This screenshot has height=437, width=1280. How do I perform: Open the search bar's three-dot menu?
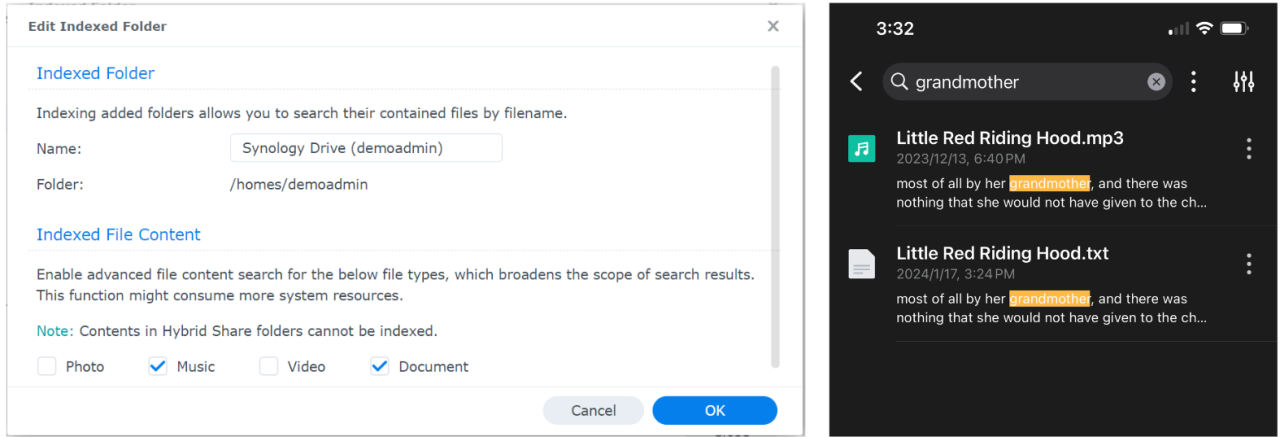coord(1193,82)
